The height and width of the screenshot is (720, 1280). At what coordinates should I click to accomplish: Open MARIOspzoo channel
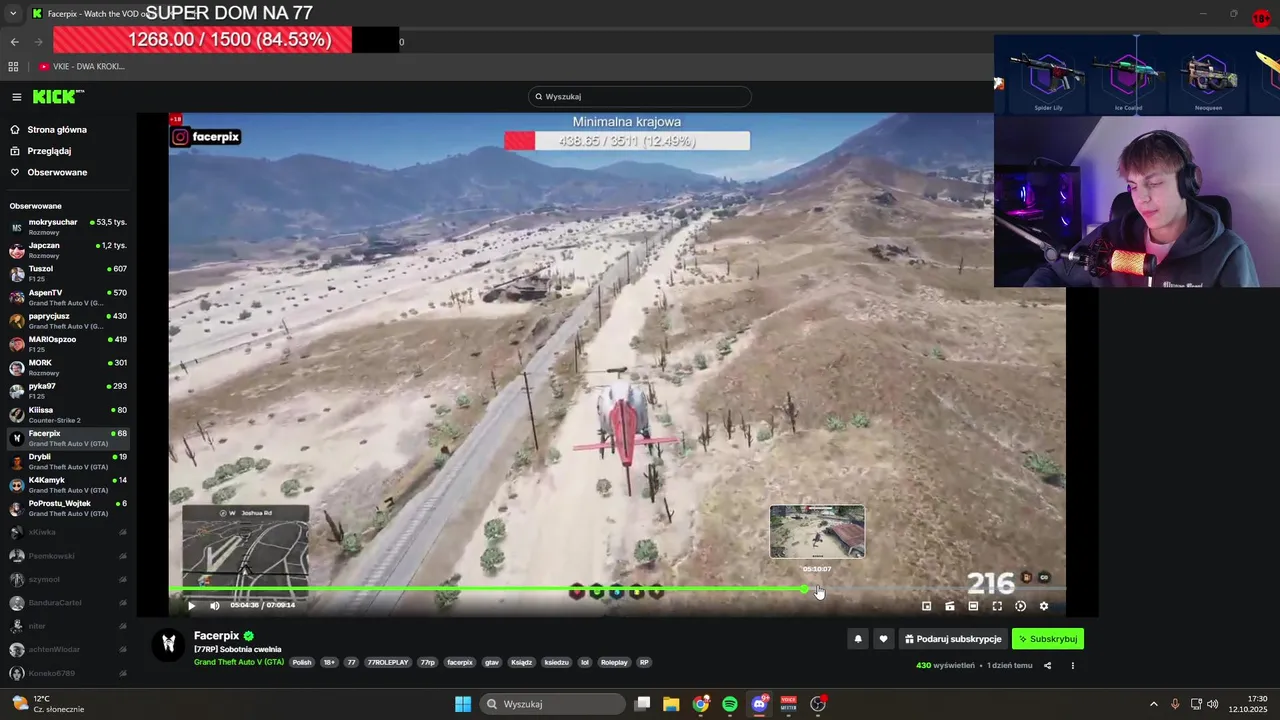(x=68, y=344)
